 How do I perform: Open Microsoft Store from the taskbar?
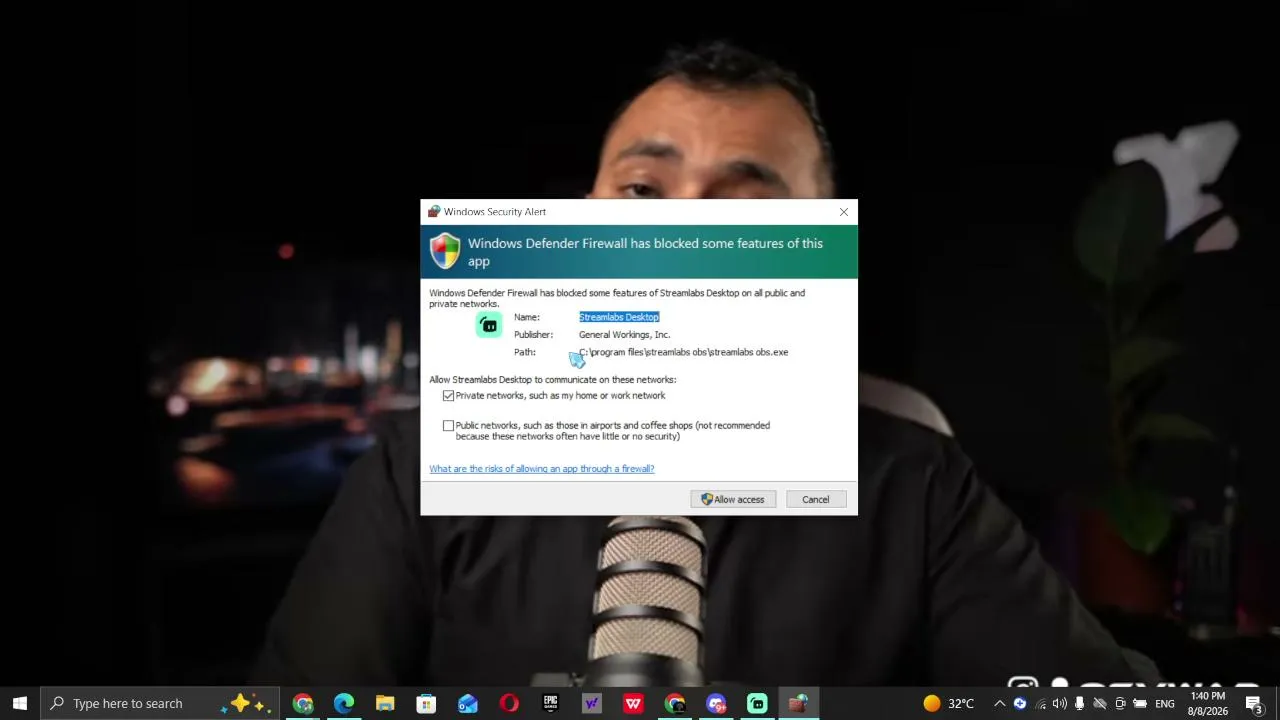[x=426, y=703]
